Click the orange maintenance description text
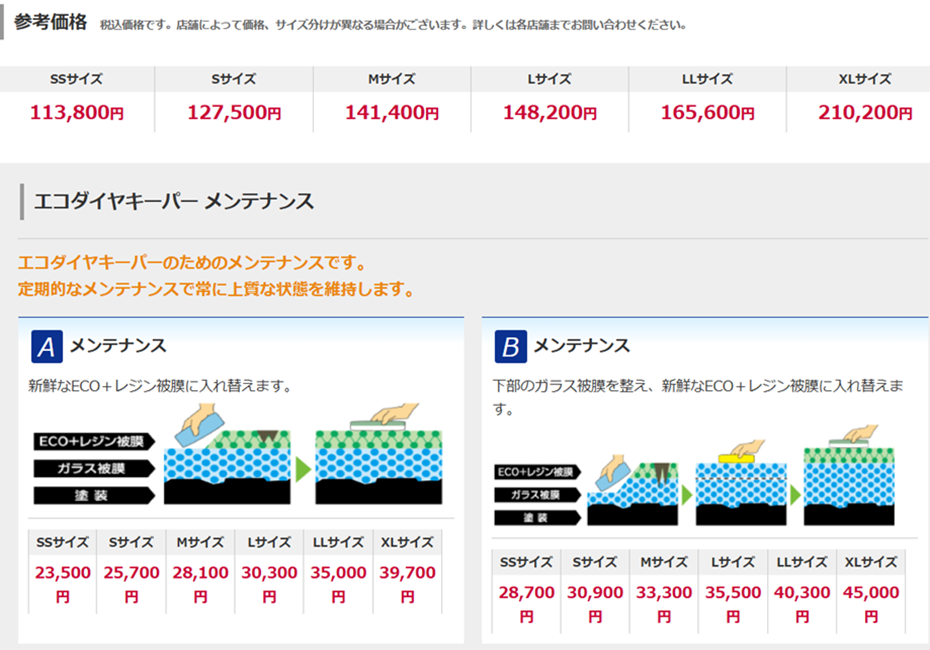The height and width of the screenshot is (650, 930). pyautogui.click(x=215, y=277)
